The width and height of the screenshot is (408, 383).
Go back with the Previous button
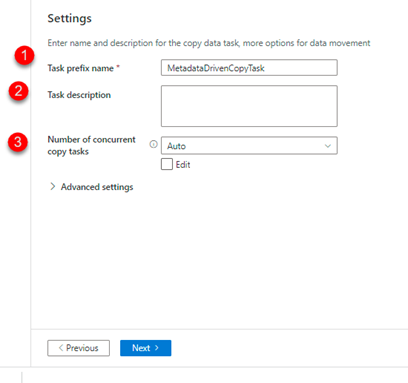[x=78, y=348]
